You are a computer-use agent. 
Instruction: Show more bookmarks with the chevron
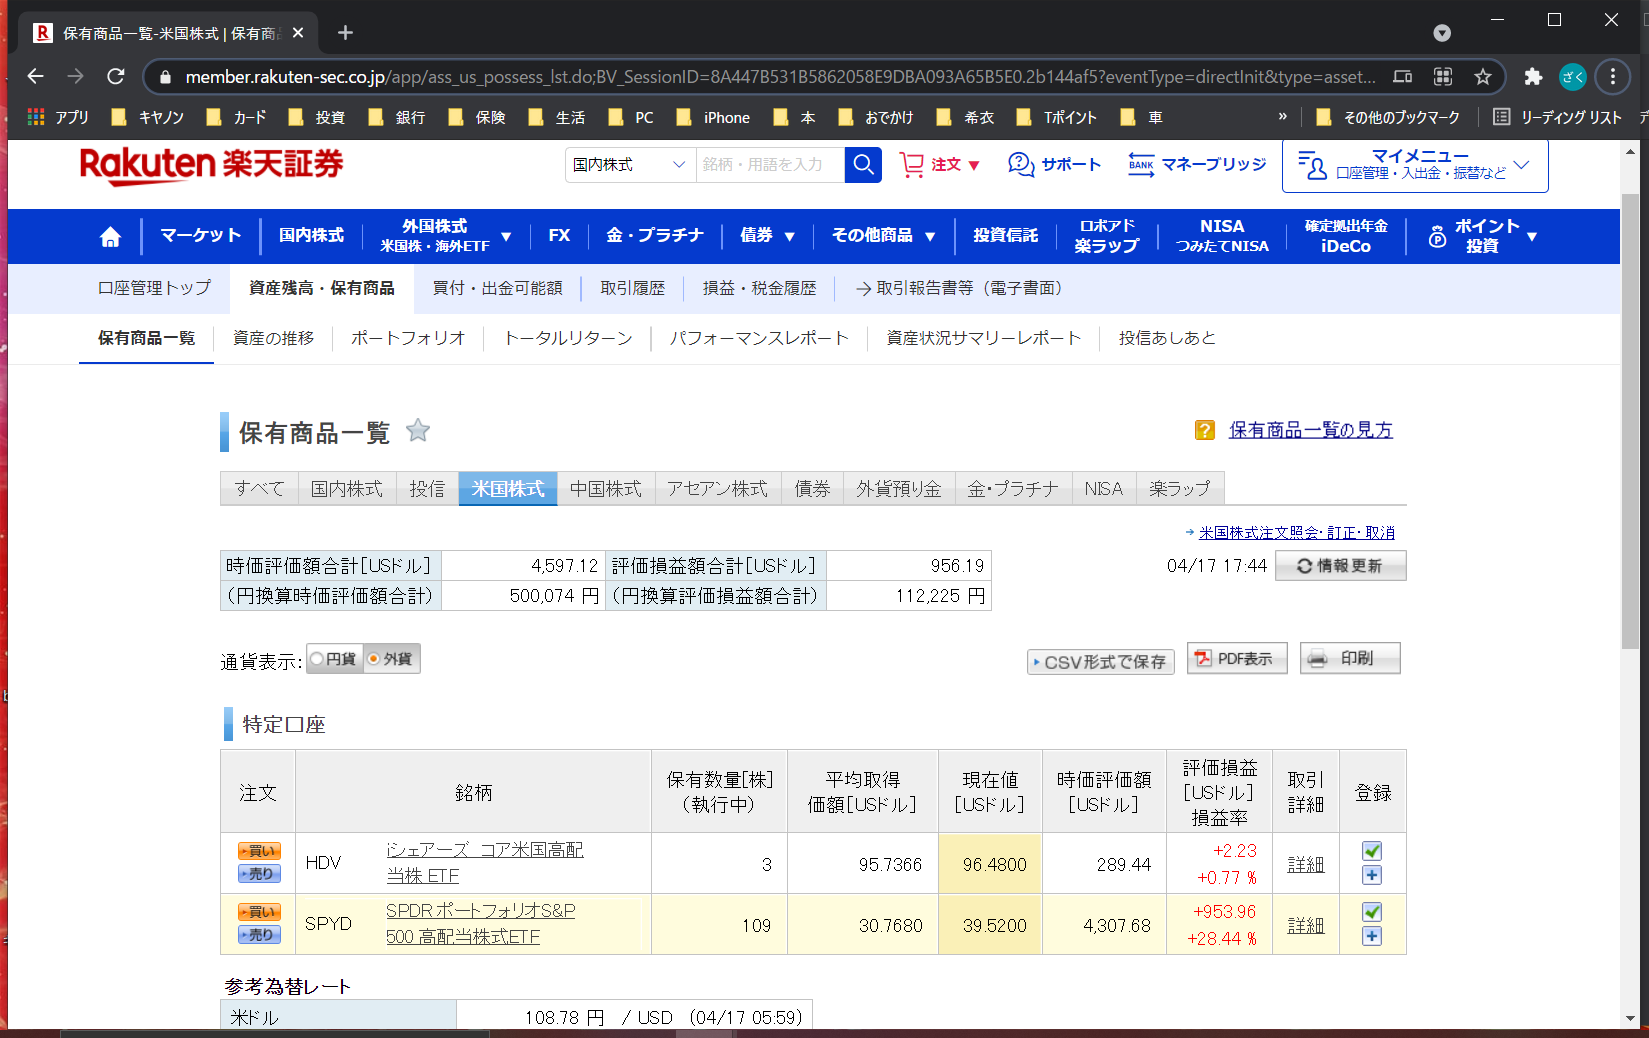(1282, 117)
